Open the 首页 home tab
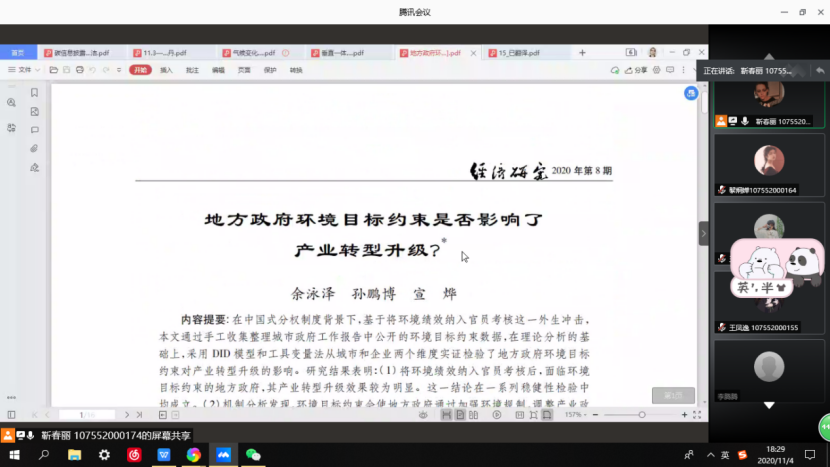 click(18, 52)
